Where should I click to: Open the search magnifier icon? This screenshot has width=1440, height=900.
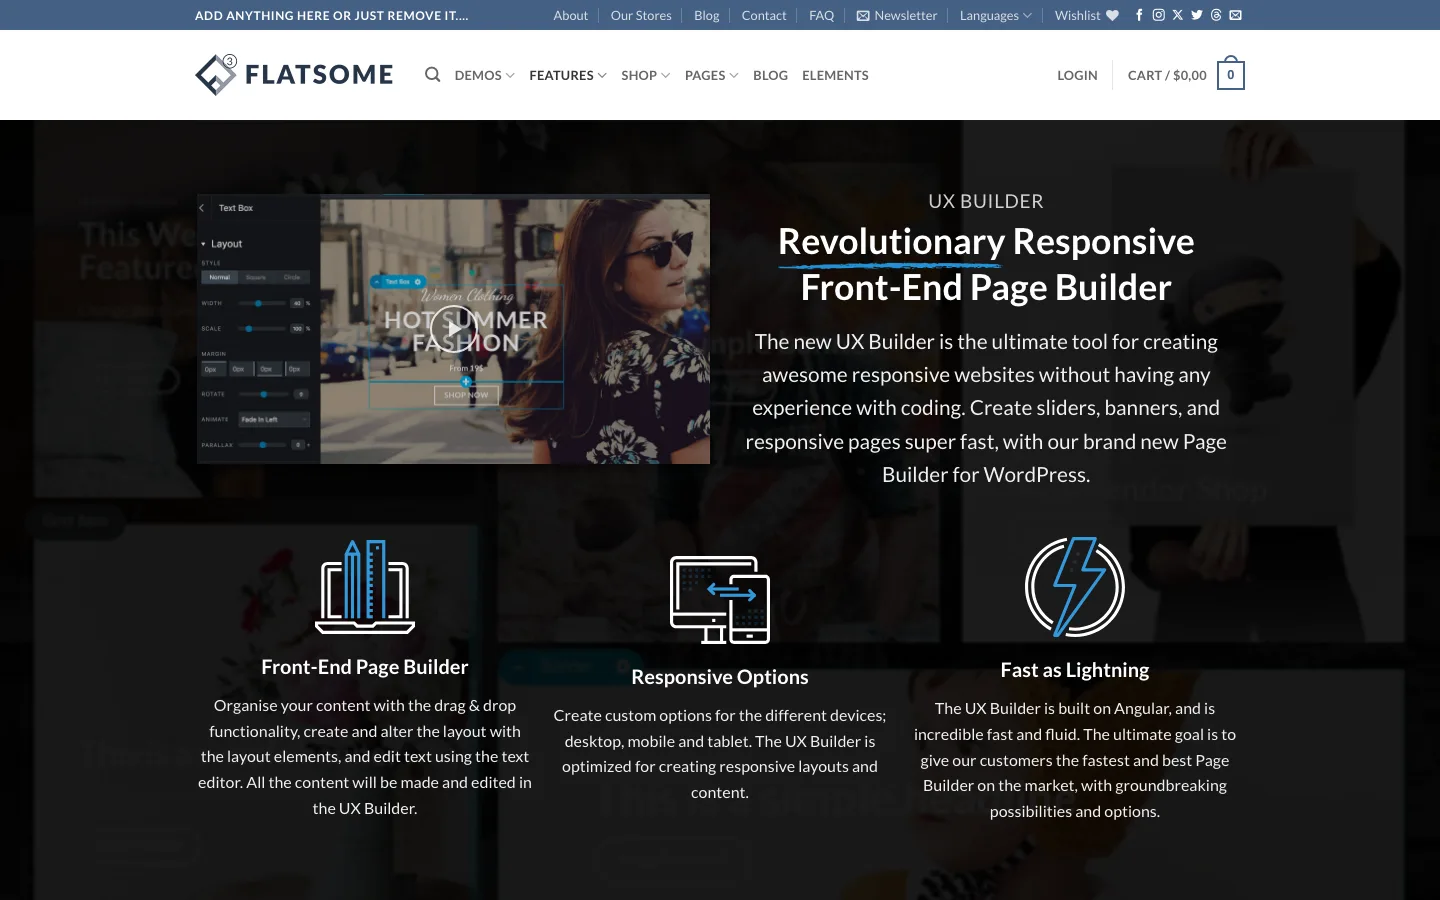tap(432, 75)
